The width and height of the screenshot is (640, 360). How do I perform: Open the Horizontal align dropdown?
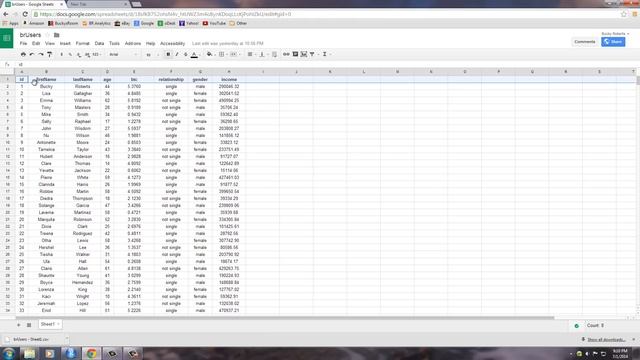(251, 54)
